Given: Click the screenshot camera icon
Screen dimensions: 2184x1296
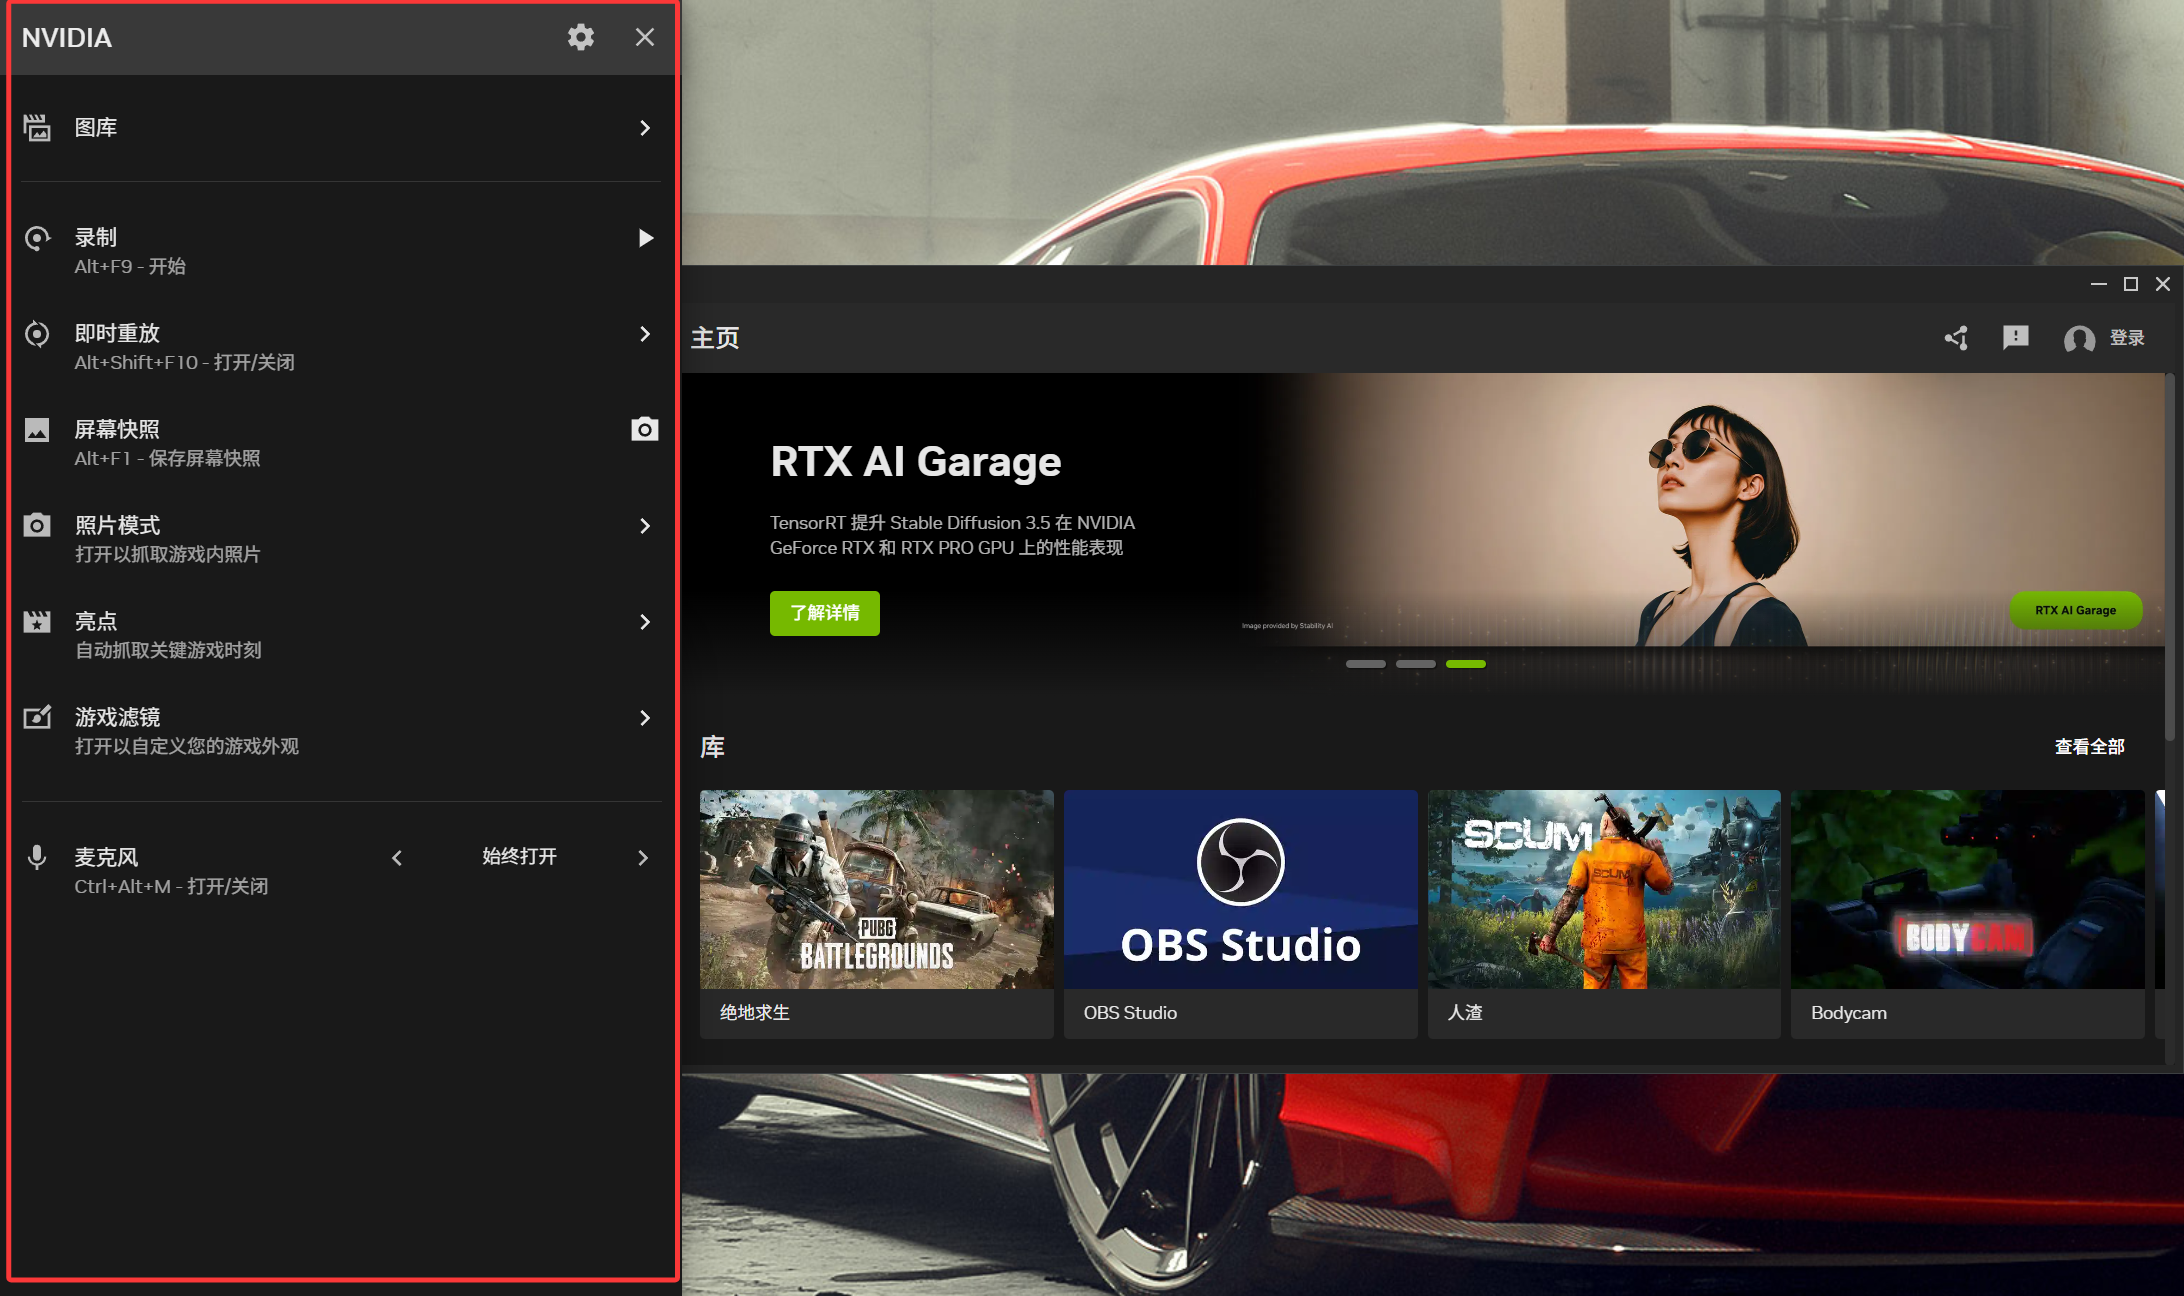Looking at the screenshot, I should click(645, 429).
